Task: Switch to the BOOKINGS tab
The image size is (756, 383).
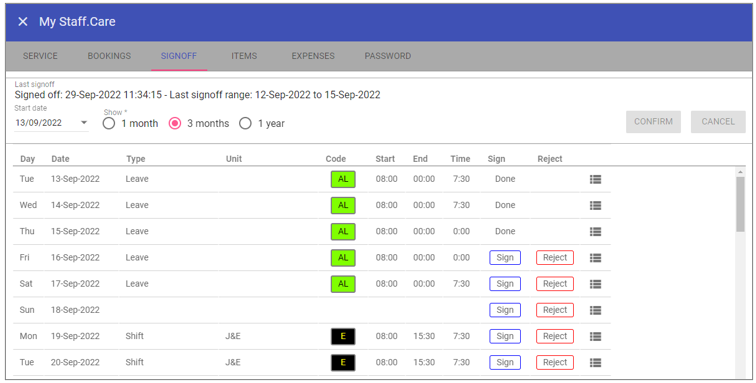Action: tap(109, 56)
